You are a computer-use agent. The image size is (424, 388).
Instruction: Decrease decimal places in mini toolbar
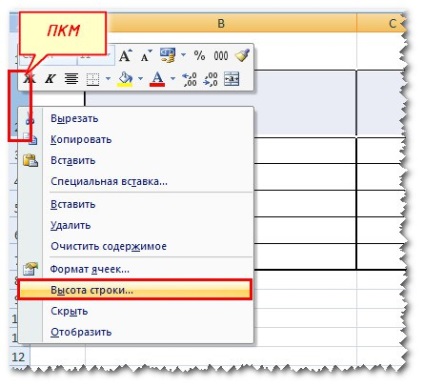click(211, 79)
